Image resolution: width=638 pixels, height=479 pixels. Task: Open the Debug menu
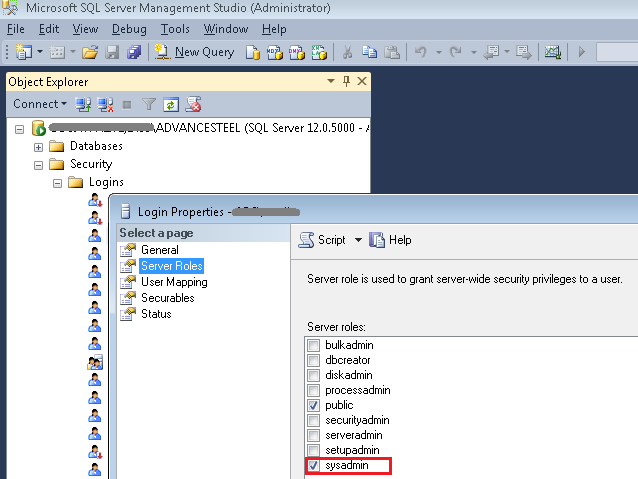click(129, 29)
